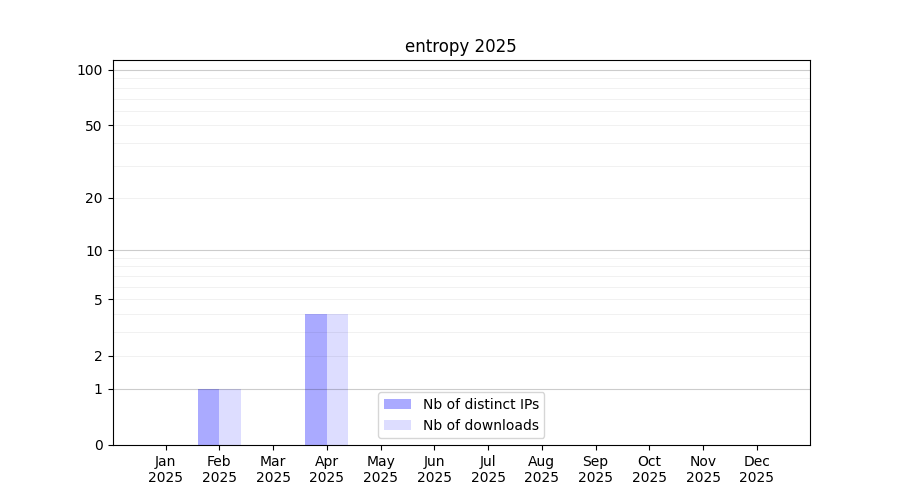Image resolution: width=900 pixels, height=500 pixels.
Task: Select the 'Nb of distinct IPs' legend label
Action: [480, 404]
